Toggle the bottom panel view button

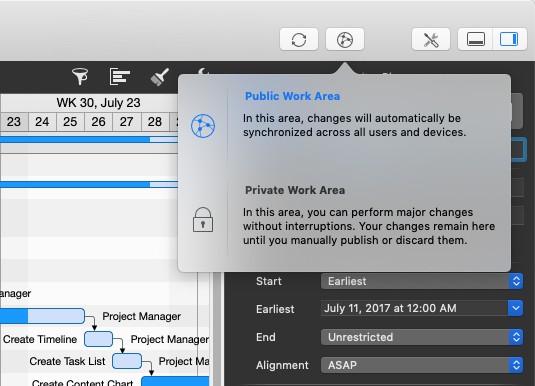click(476, 39)
